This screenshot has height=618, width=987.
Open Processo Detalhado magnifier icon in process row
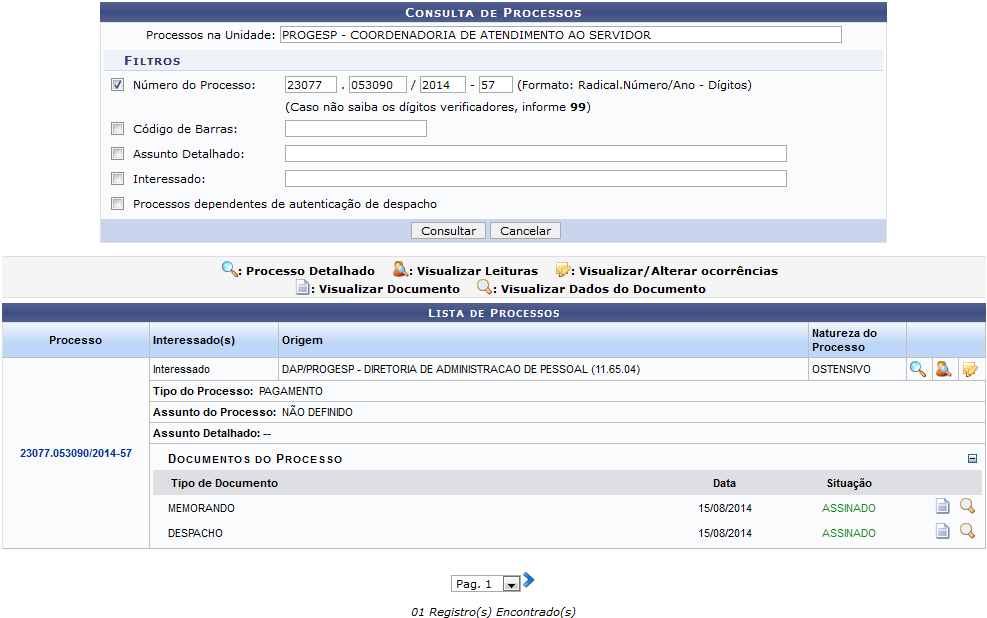(x=917, y=369)
